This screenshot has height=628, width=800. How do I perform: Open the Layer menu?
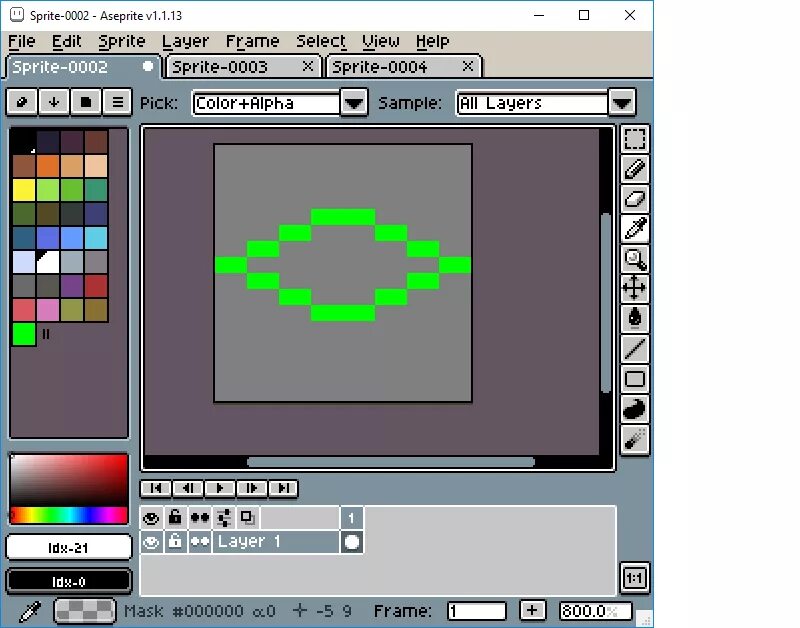tap(186, 41)
